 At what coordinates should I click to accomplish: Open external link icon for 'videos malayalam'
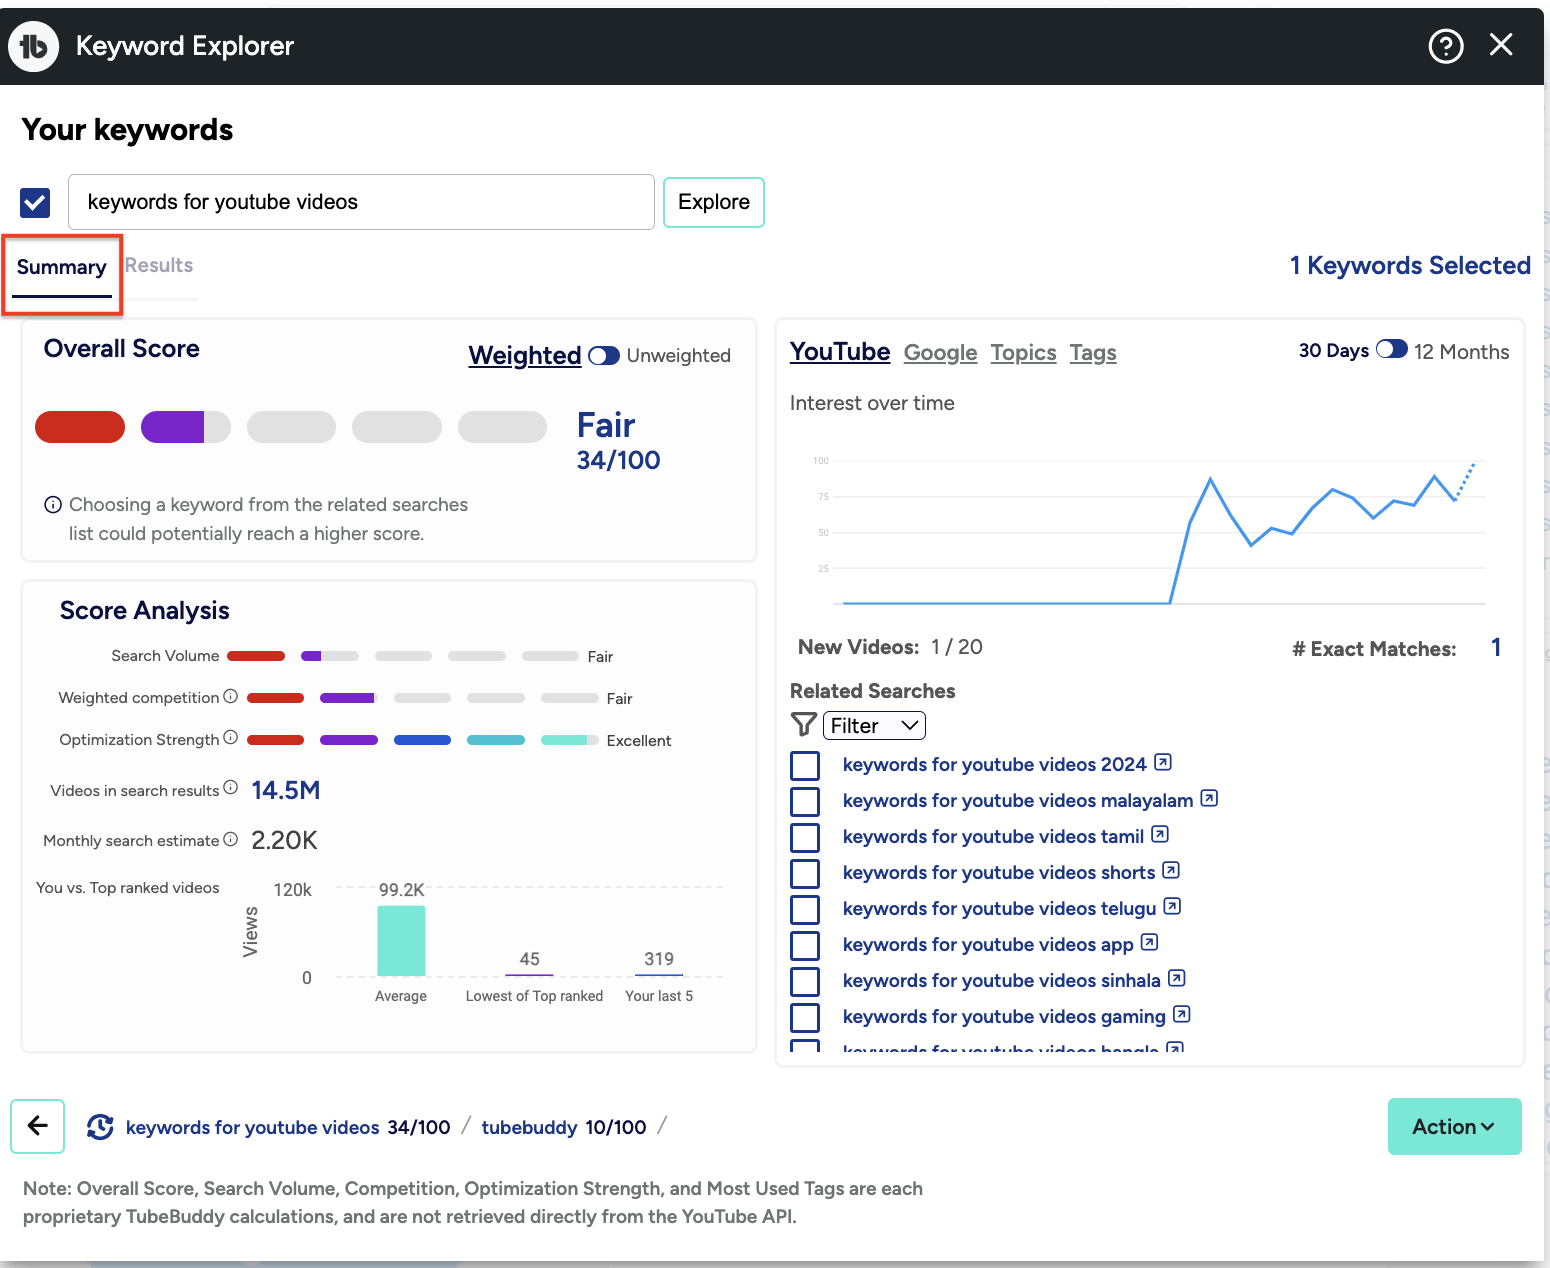point(1209,798)
